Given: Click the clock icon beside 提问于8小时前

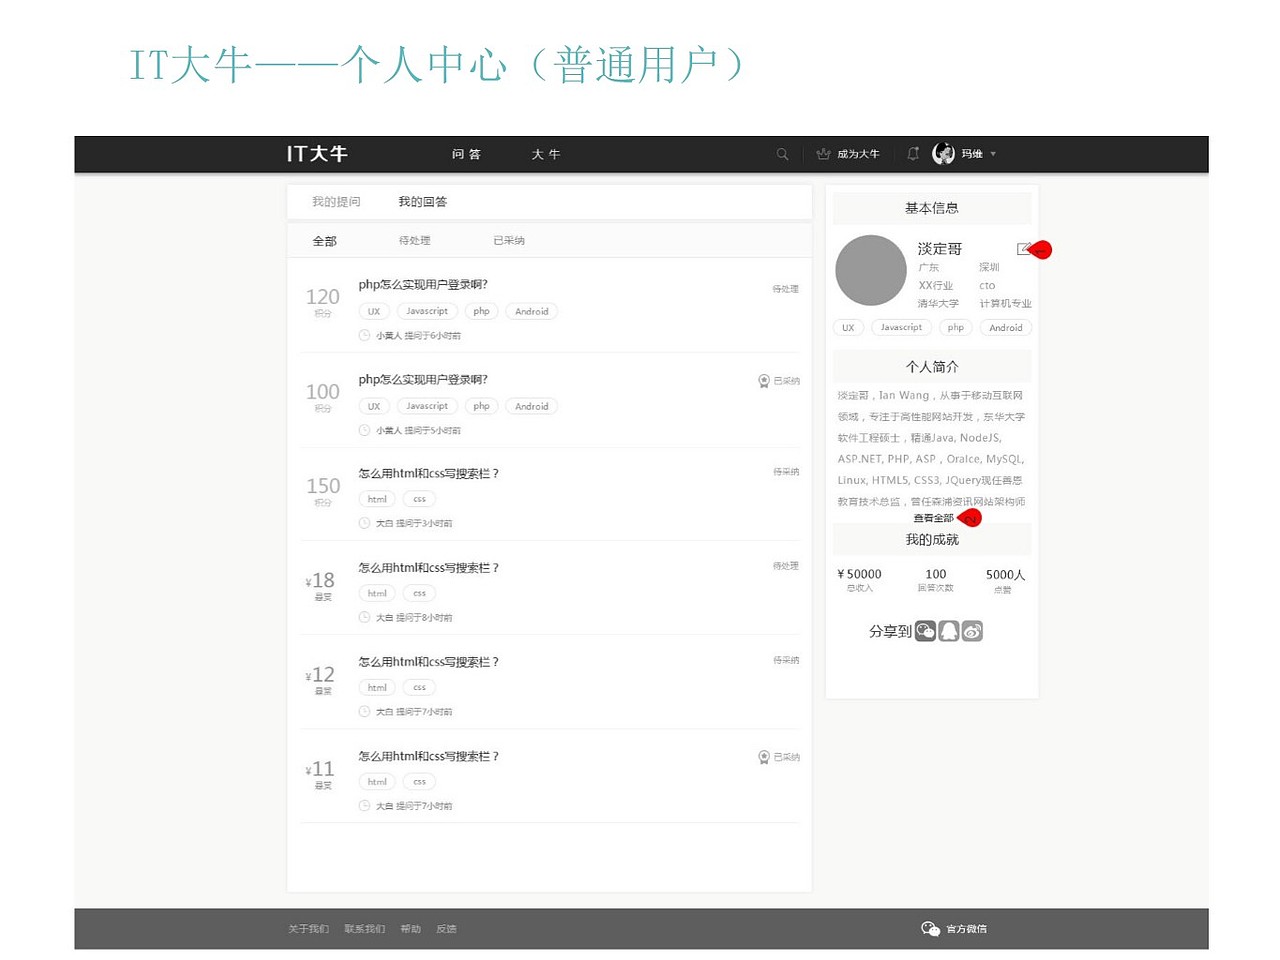Looking at the screenshot, I should pos(364,617).
